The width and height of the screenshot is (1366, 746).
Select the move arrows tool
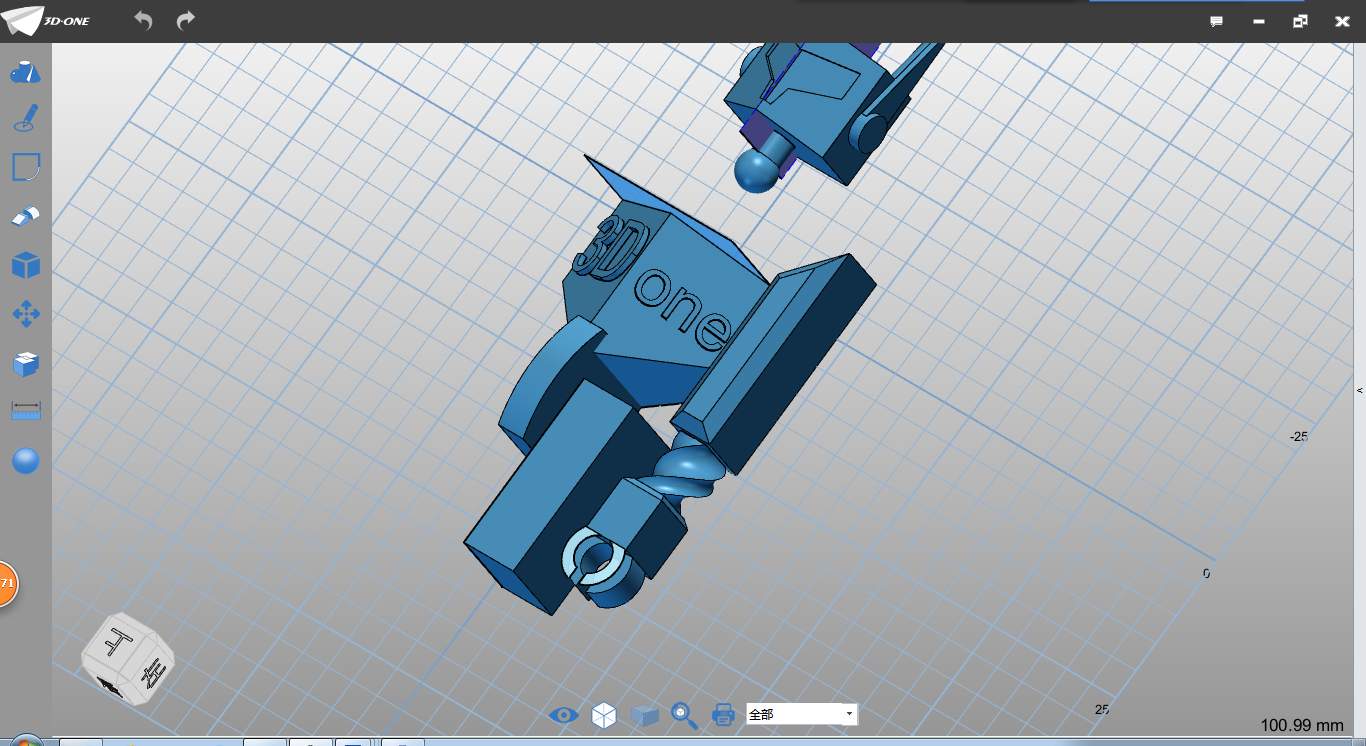click(25, 314)
